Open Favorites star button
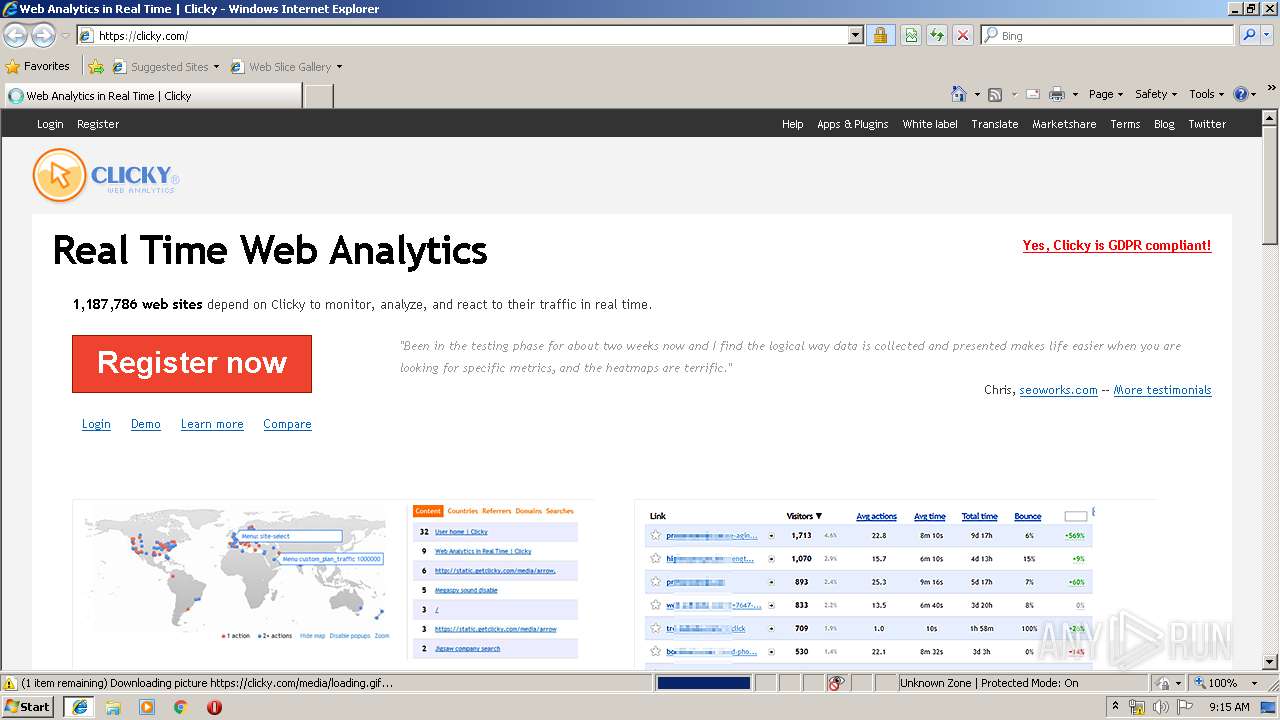The width and height of the screenshot is (1280, 720). click(x=38, y=66)
